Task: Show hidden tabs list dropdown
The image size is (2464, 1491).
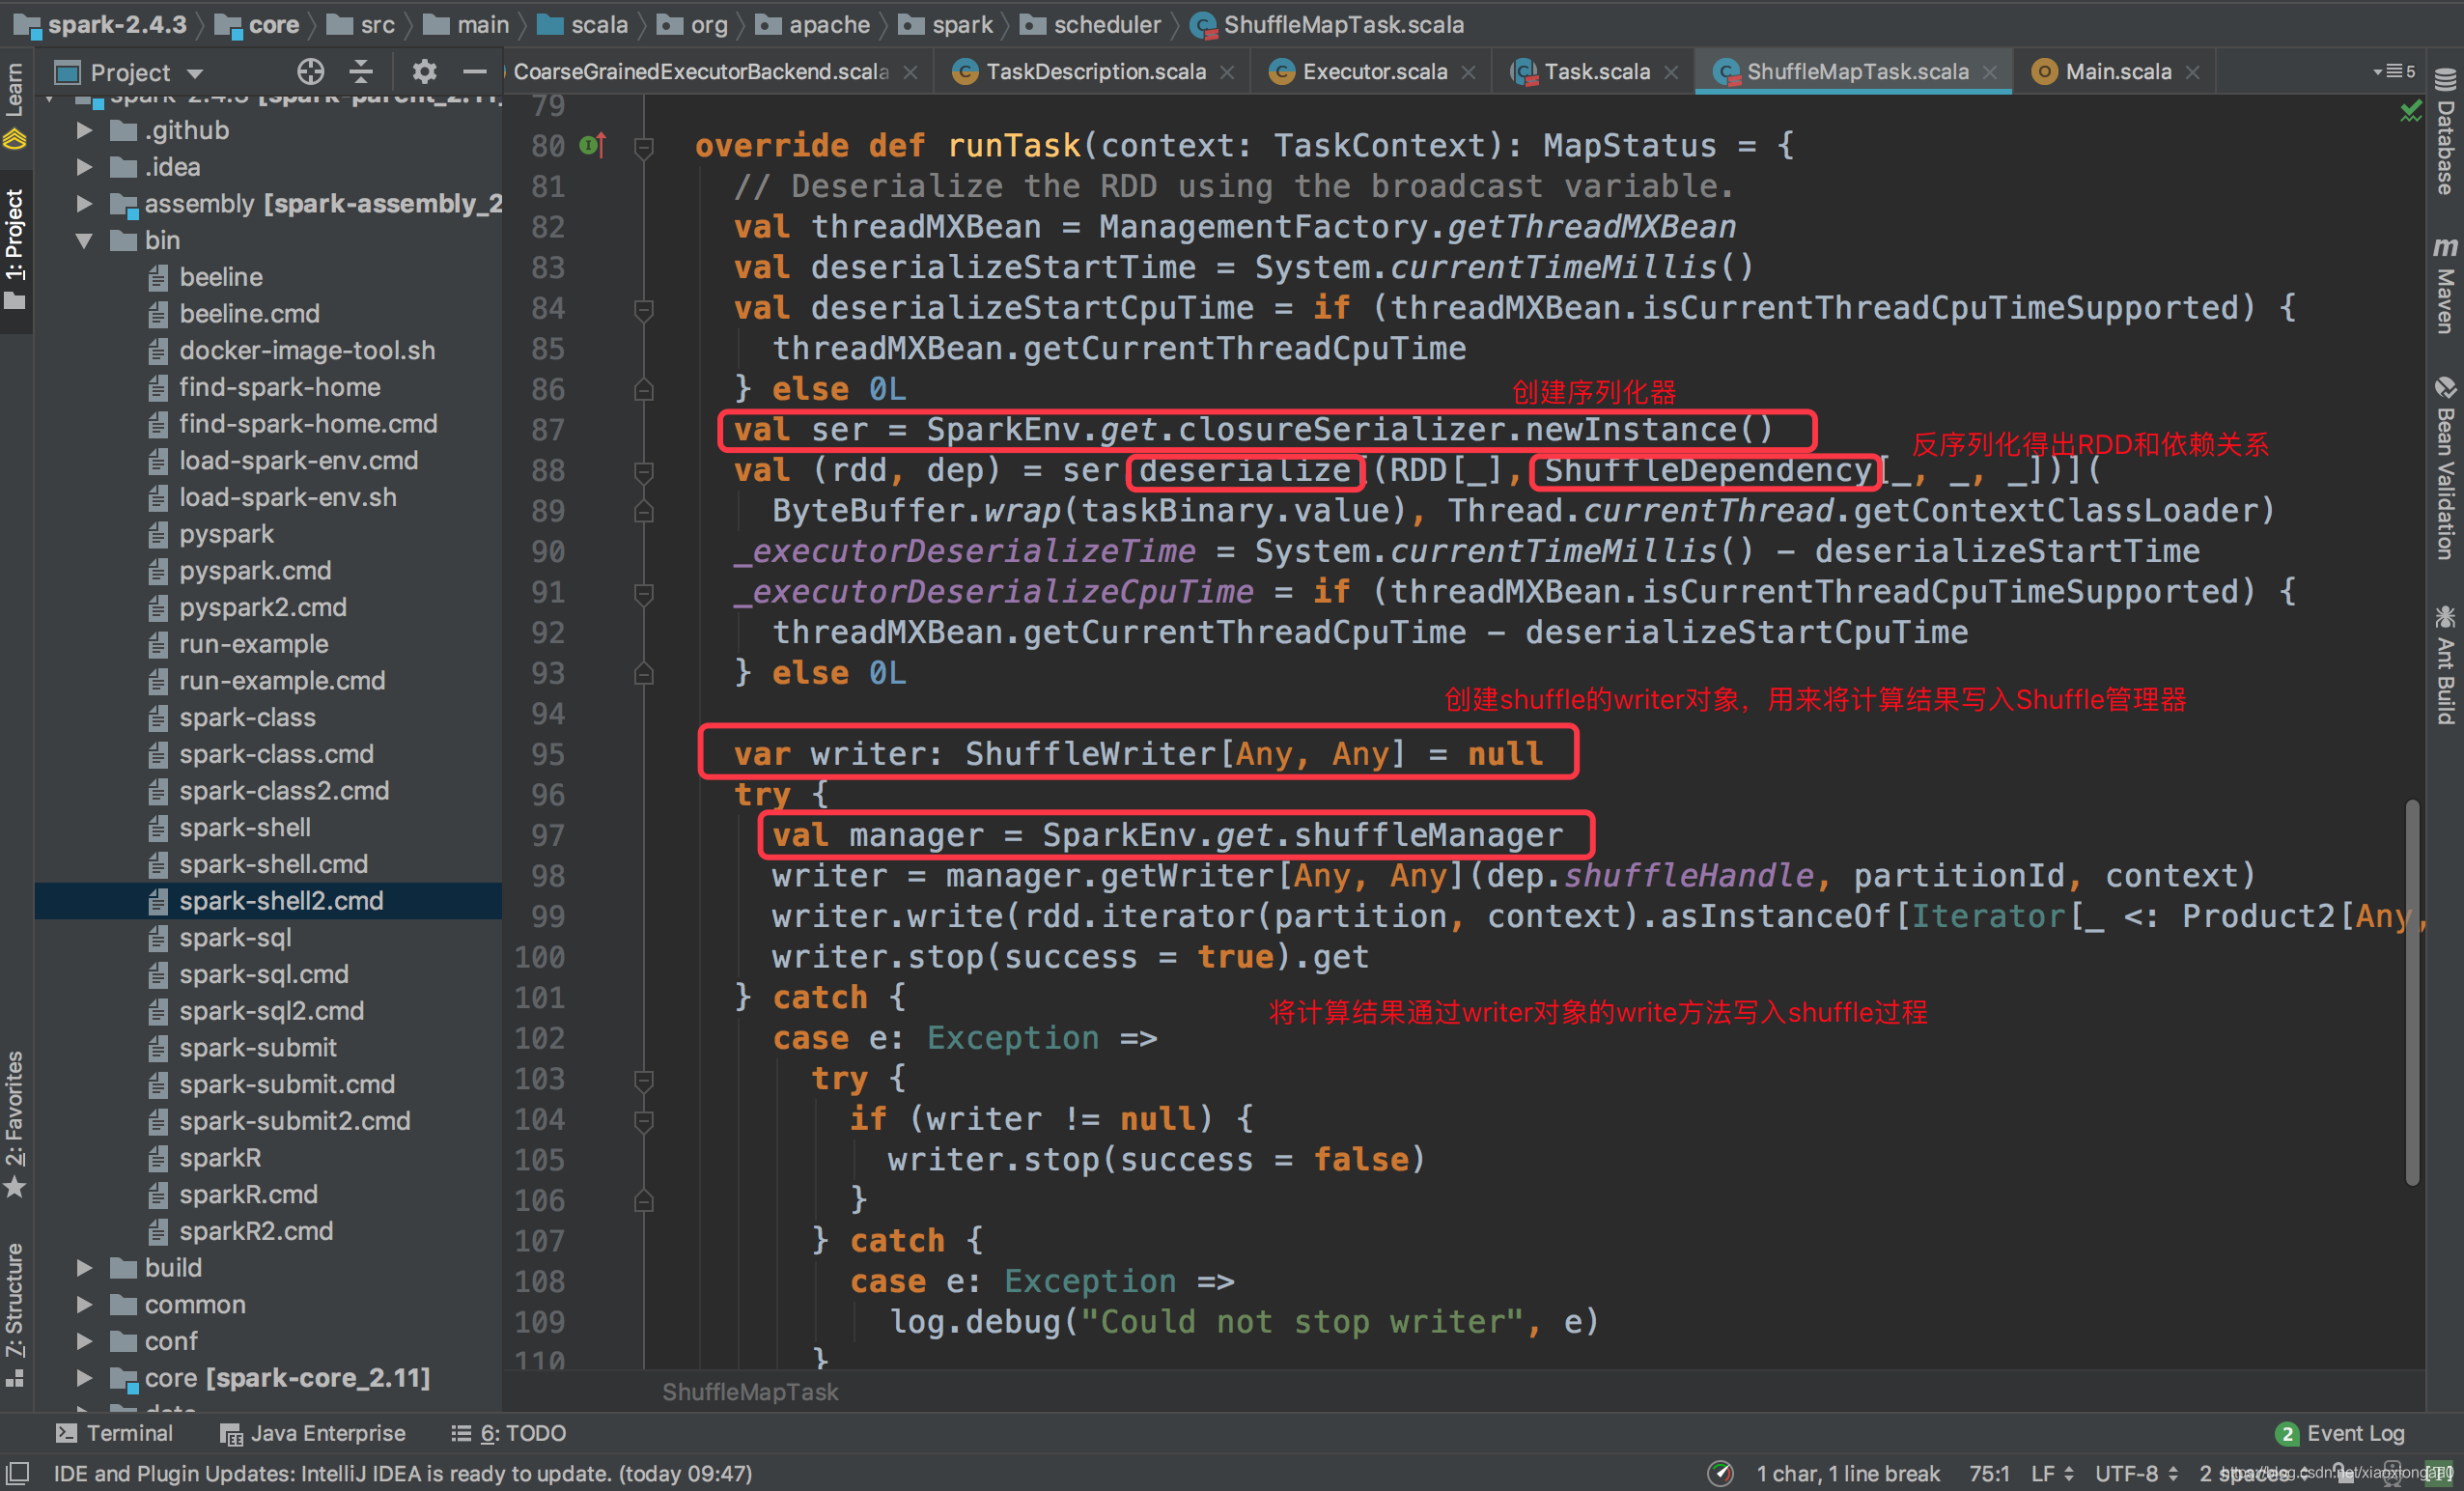Action: click(x=2393, y=71)
